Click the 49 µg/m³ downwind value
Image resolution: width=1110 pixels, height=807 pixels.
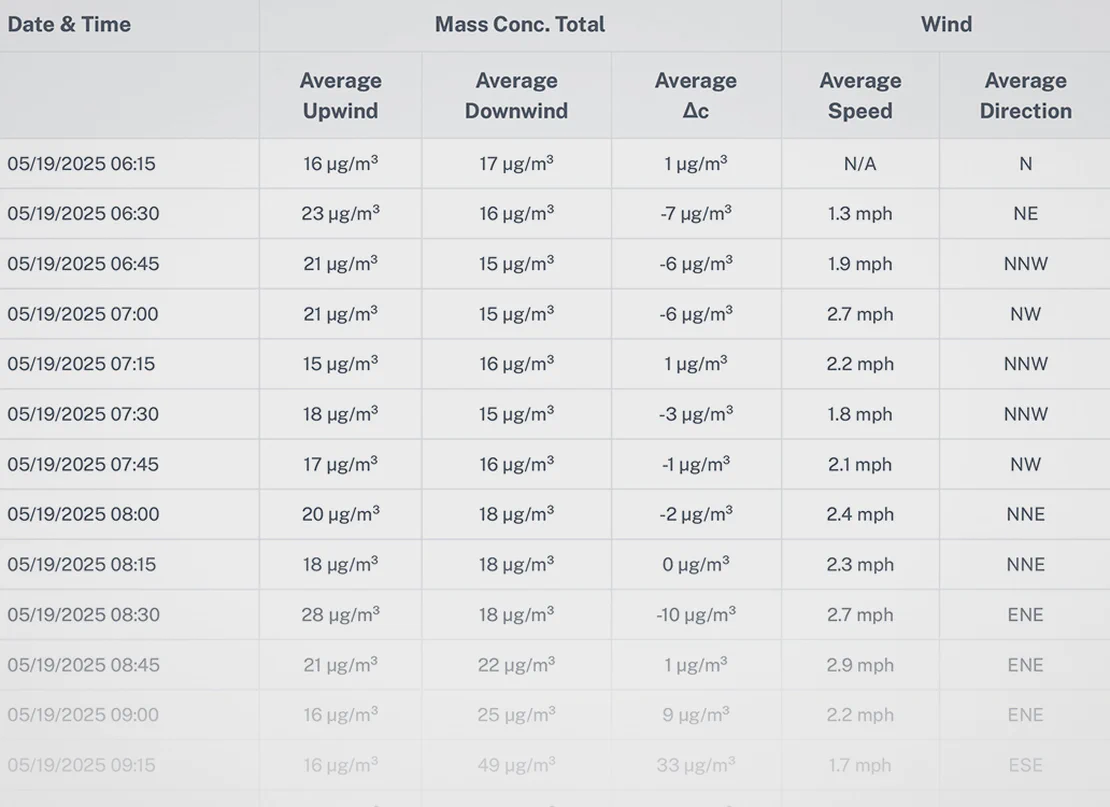516,765
